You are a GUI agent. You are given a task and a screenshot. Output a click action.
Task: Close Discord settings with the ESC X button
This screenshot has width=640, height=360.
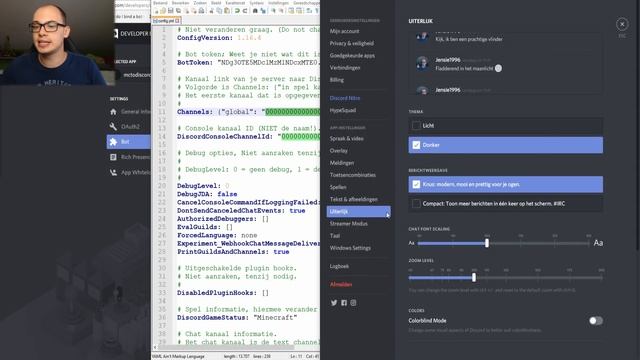(622, 24)
